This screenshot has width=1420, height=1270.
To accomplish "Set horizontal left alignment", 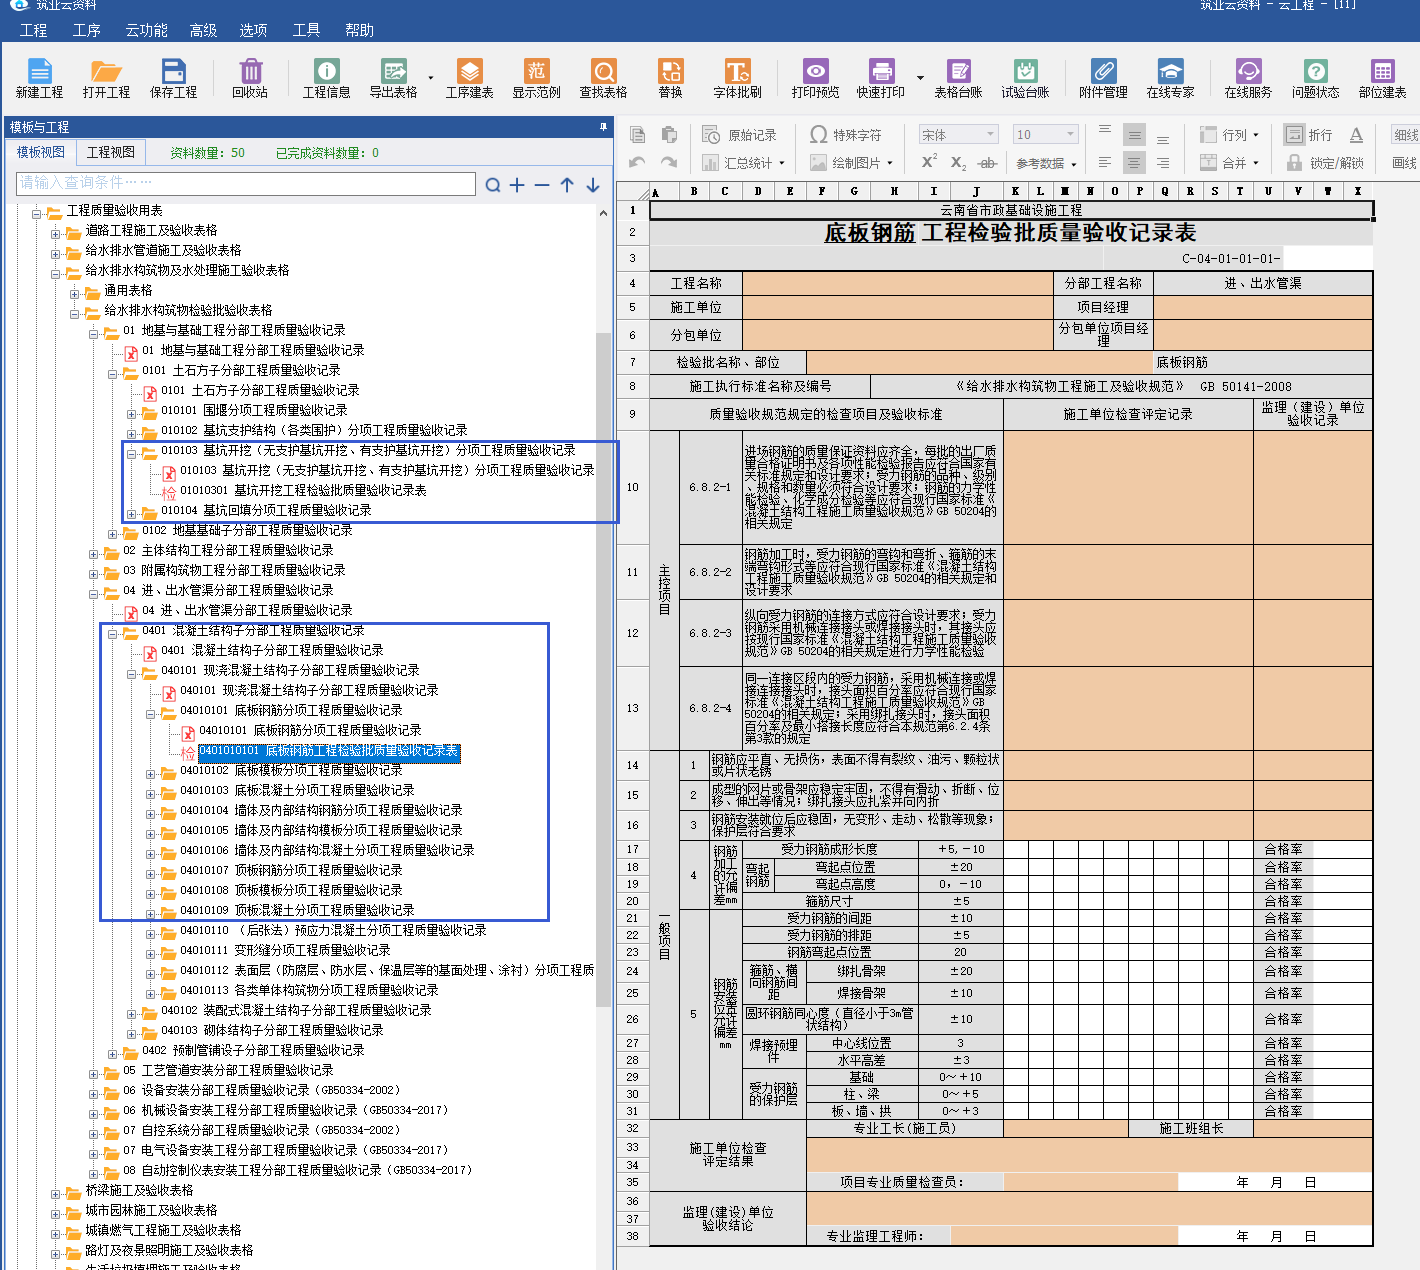I will click(1105, 162).
